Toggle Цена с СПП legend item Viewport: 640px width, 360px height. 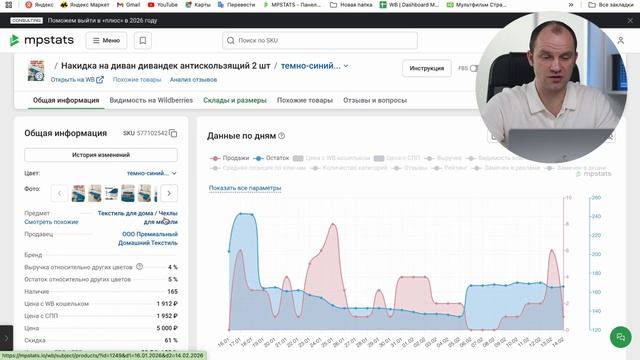click(397, 158)
